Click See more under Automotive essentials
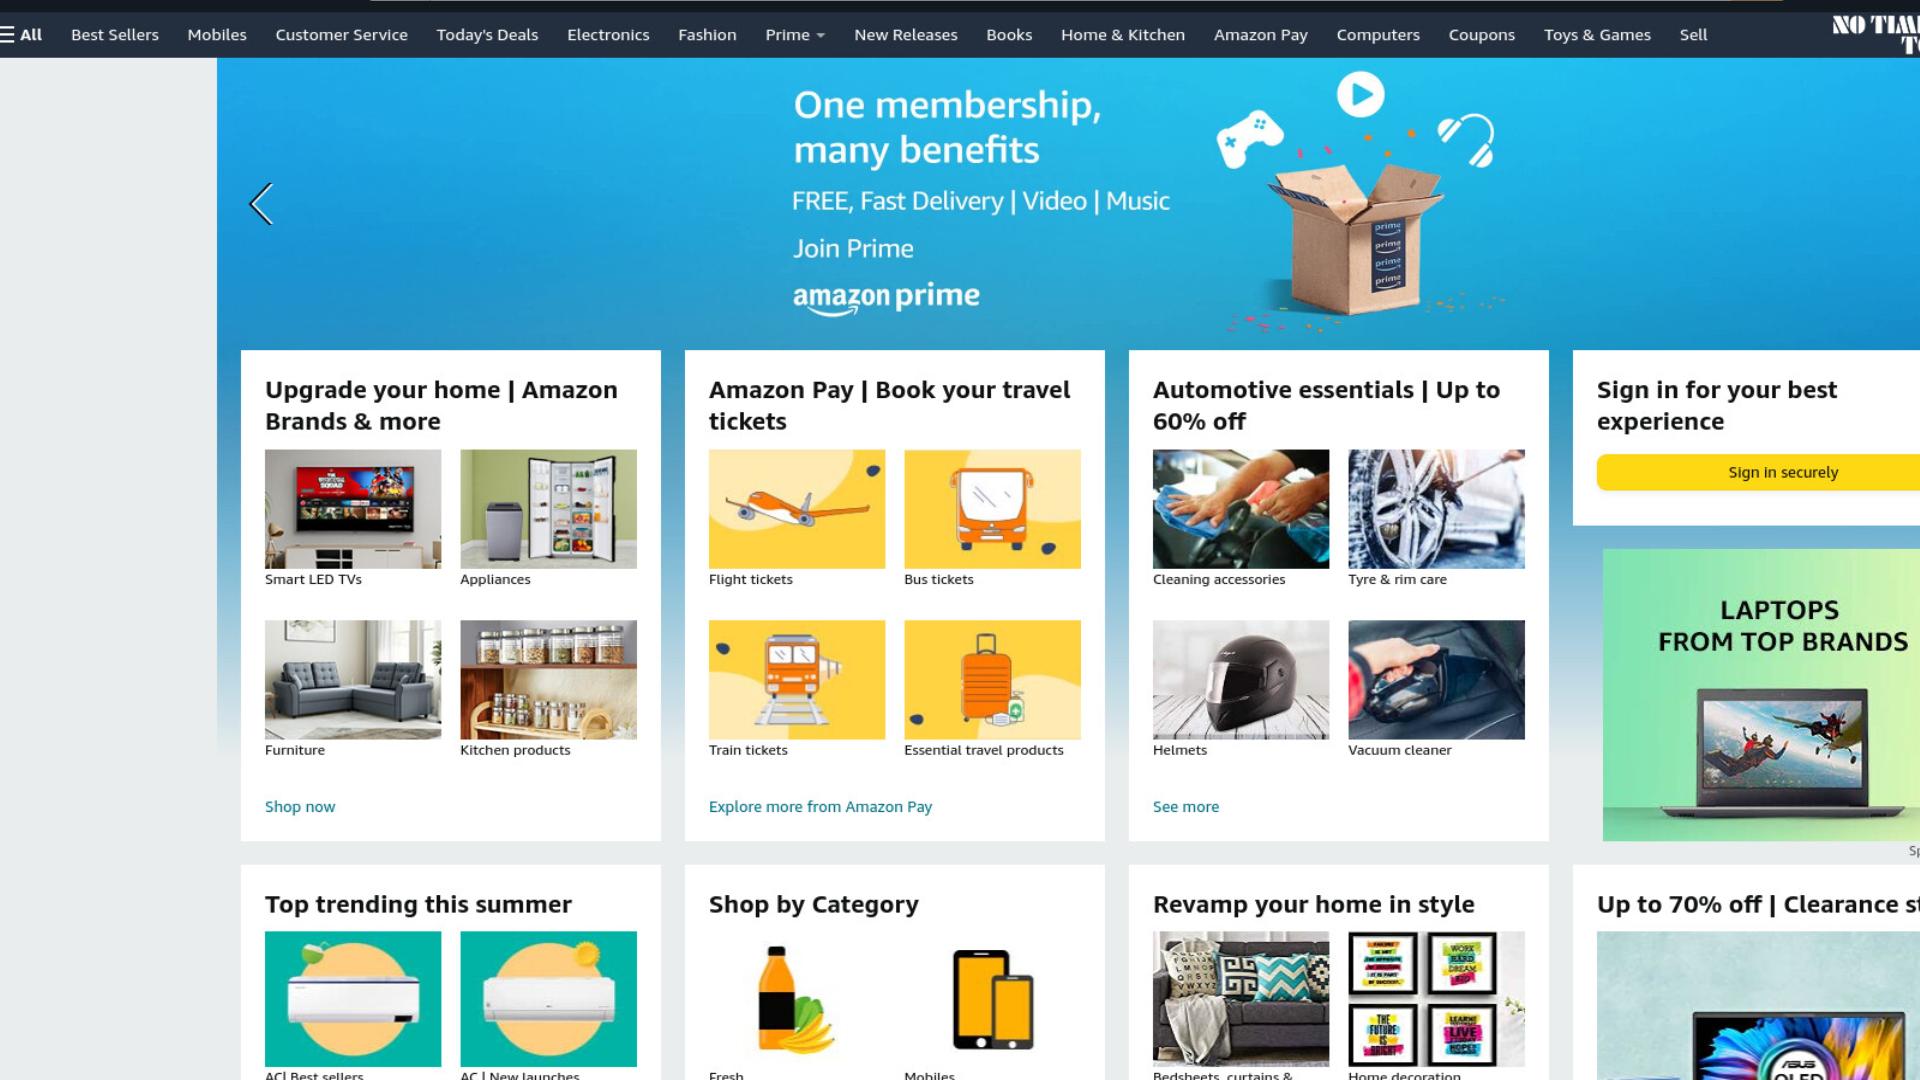Image resolution: width=1920 pixels, height=1080 pixels. tap(1186, 807)
